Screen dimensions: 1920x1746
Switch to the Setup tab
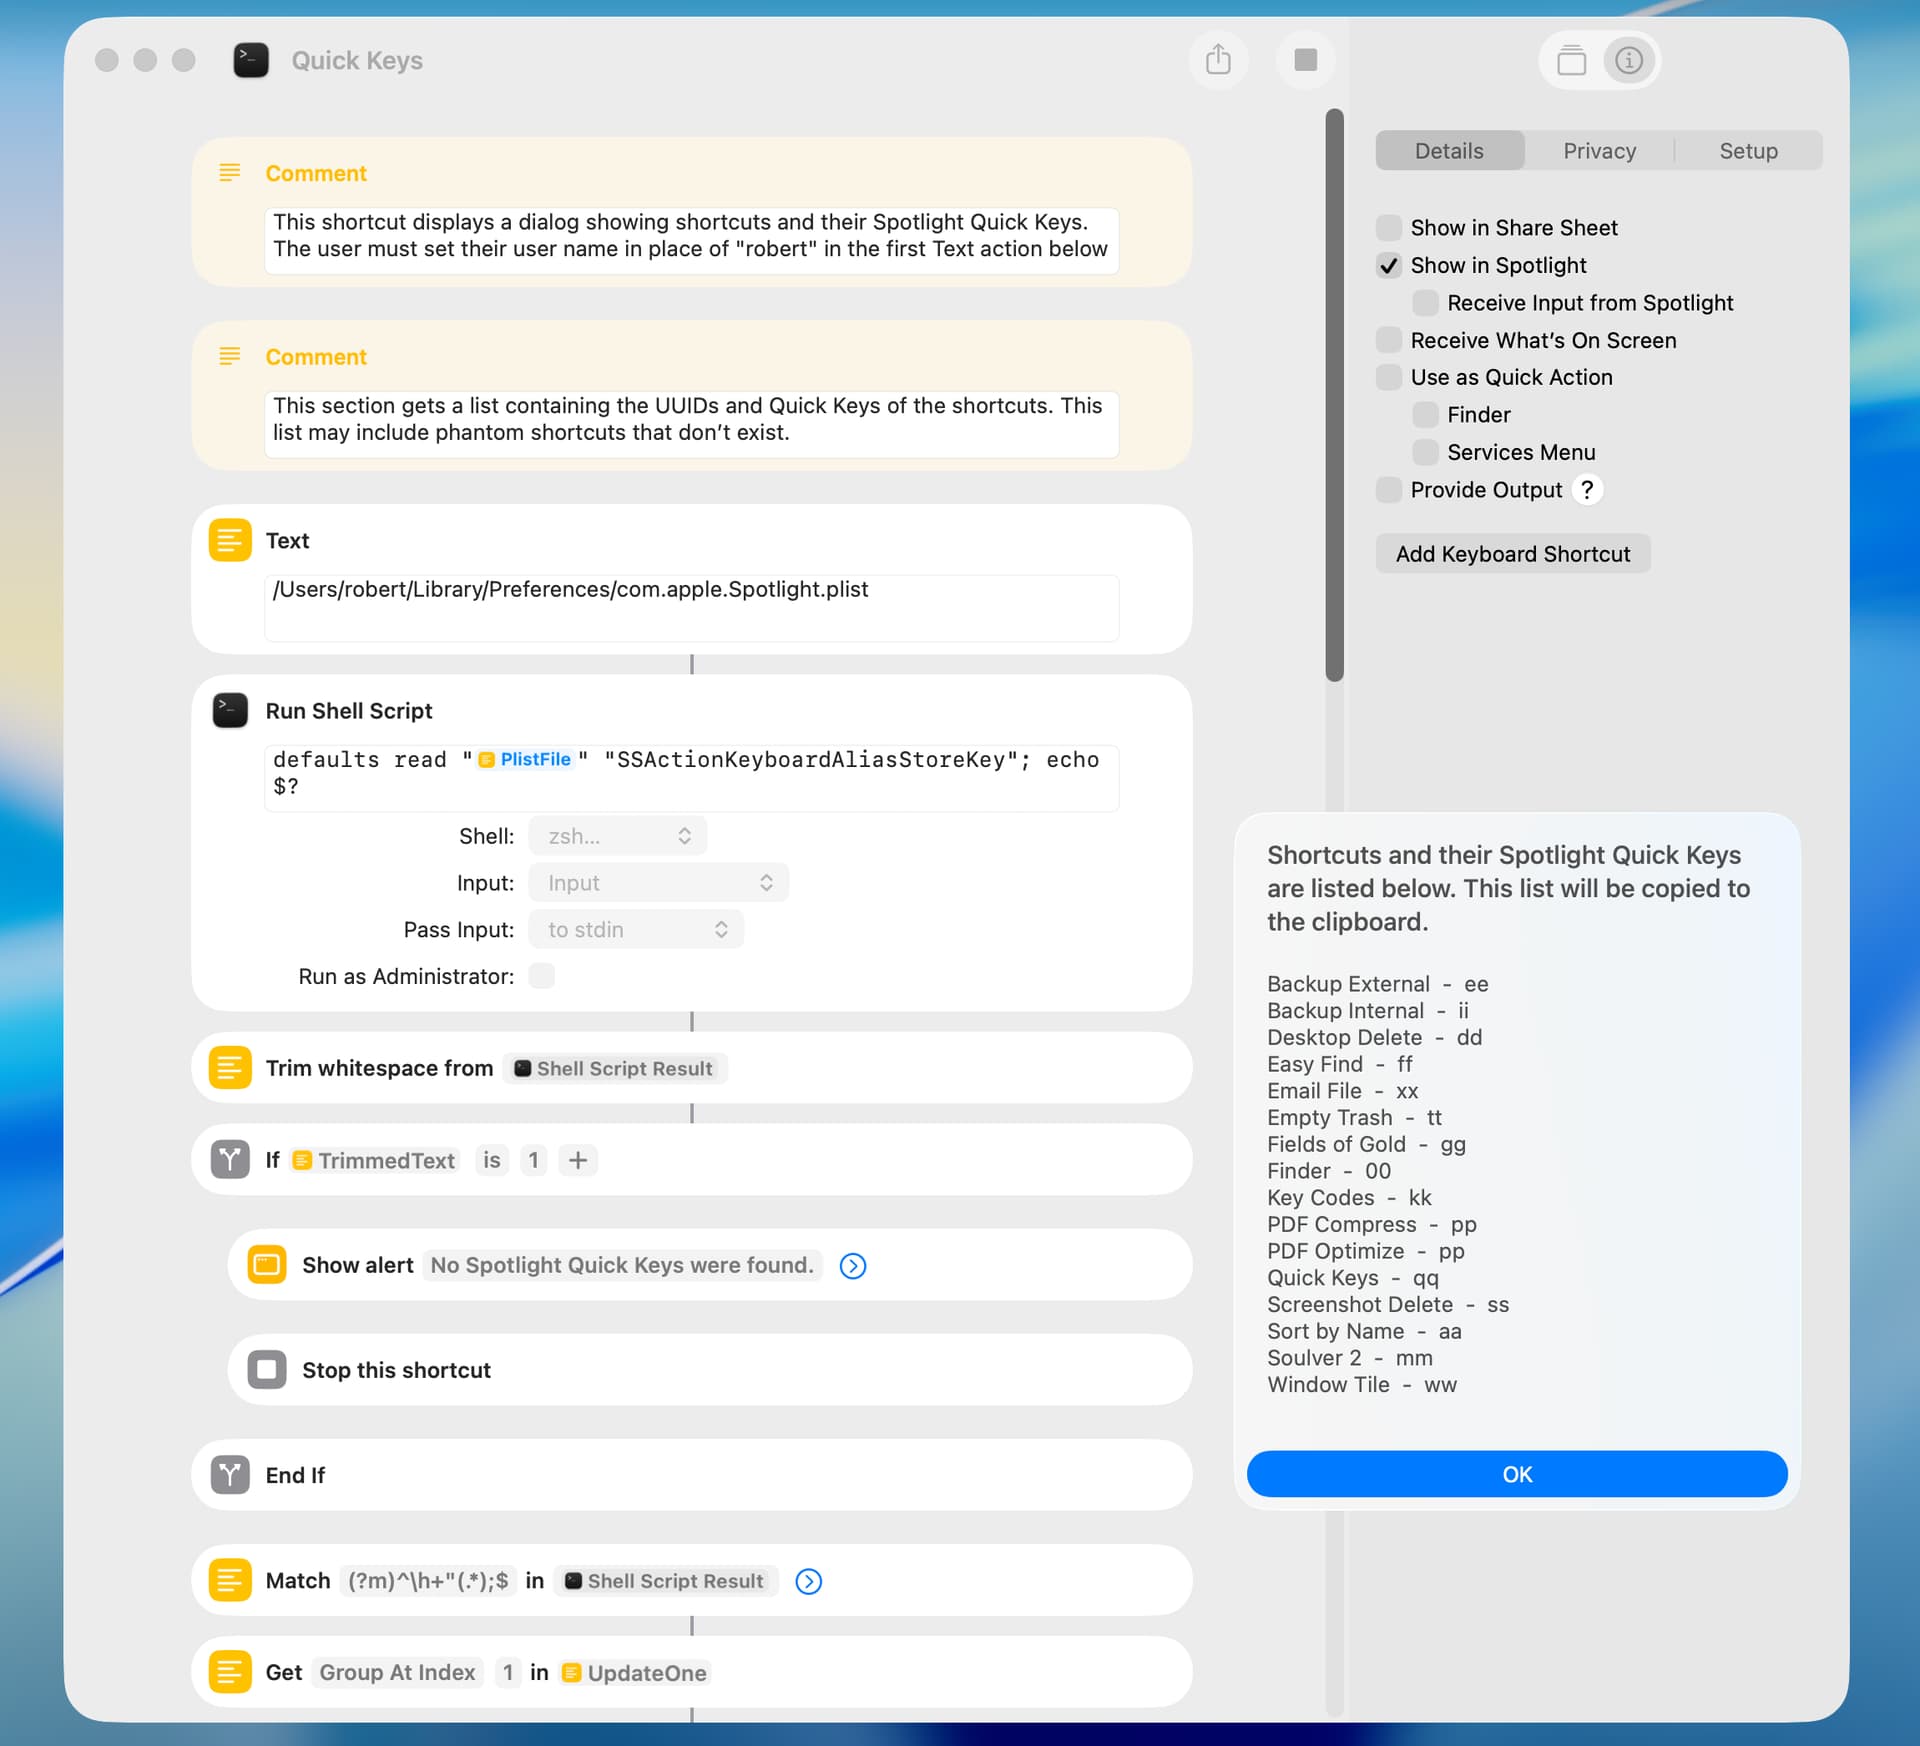pos(1747,151)
